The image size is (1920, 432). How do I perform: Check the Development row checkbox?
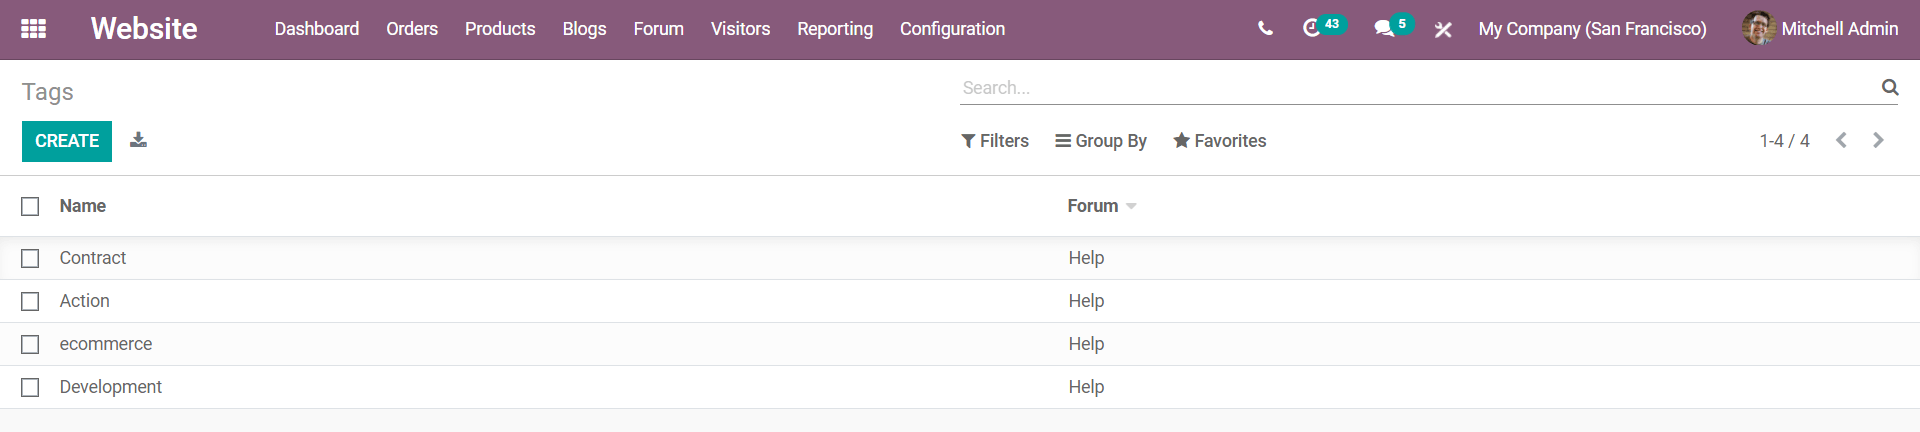coord(30,387)
